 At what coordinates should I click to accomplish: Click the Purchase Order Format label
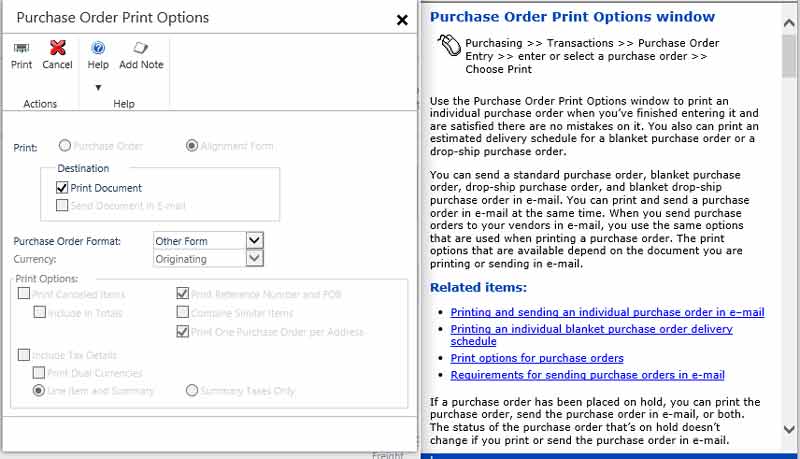pos(67,241)
